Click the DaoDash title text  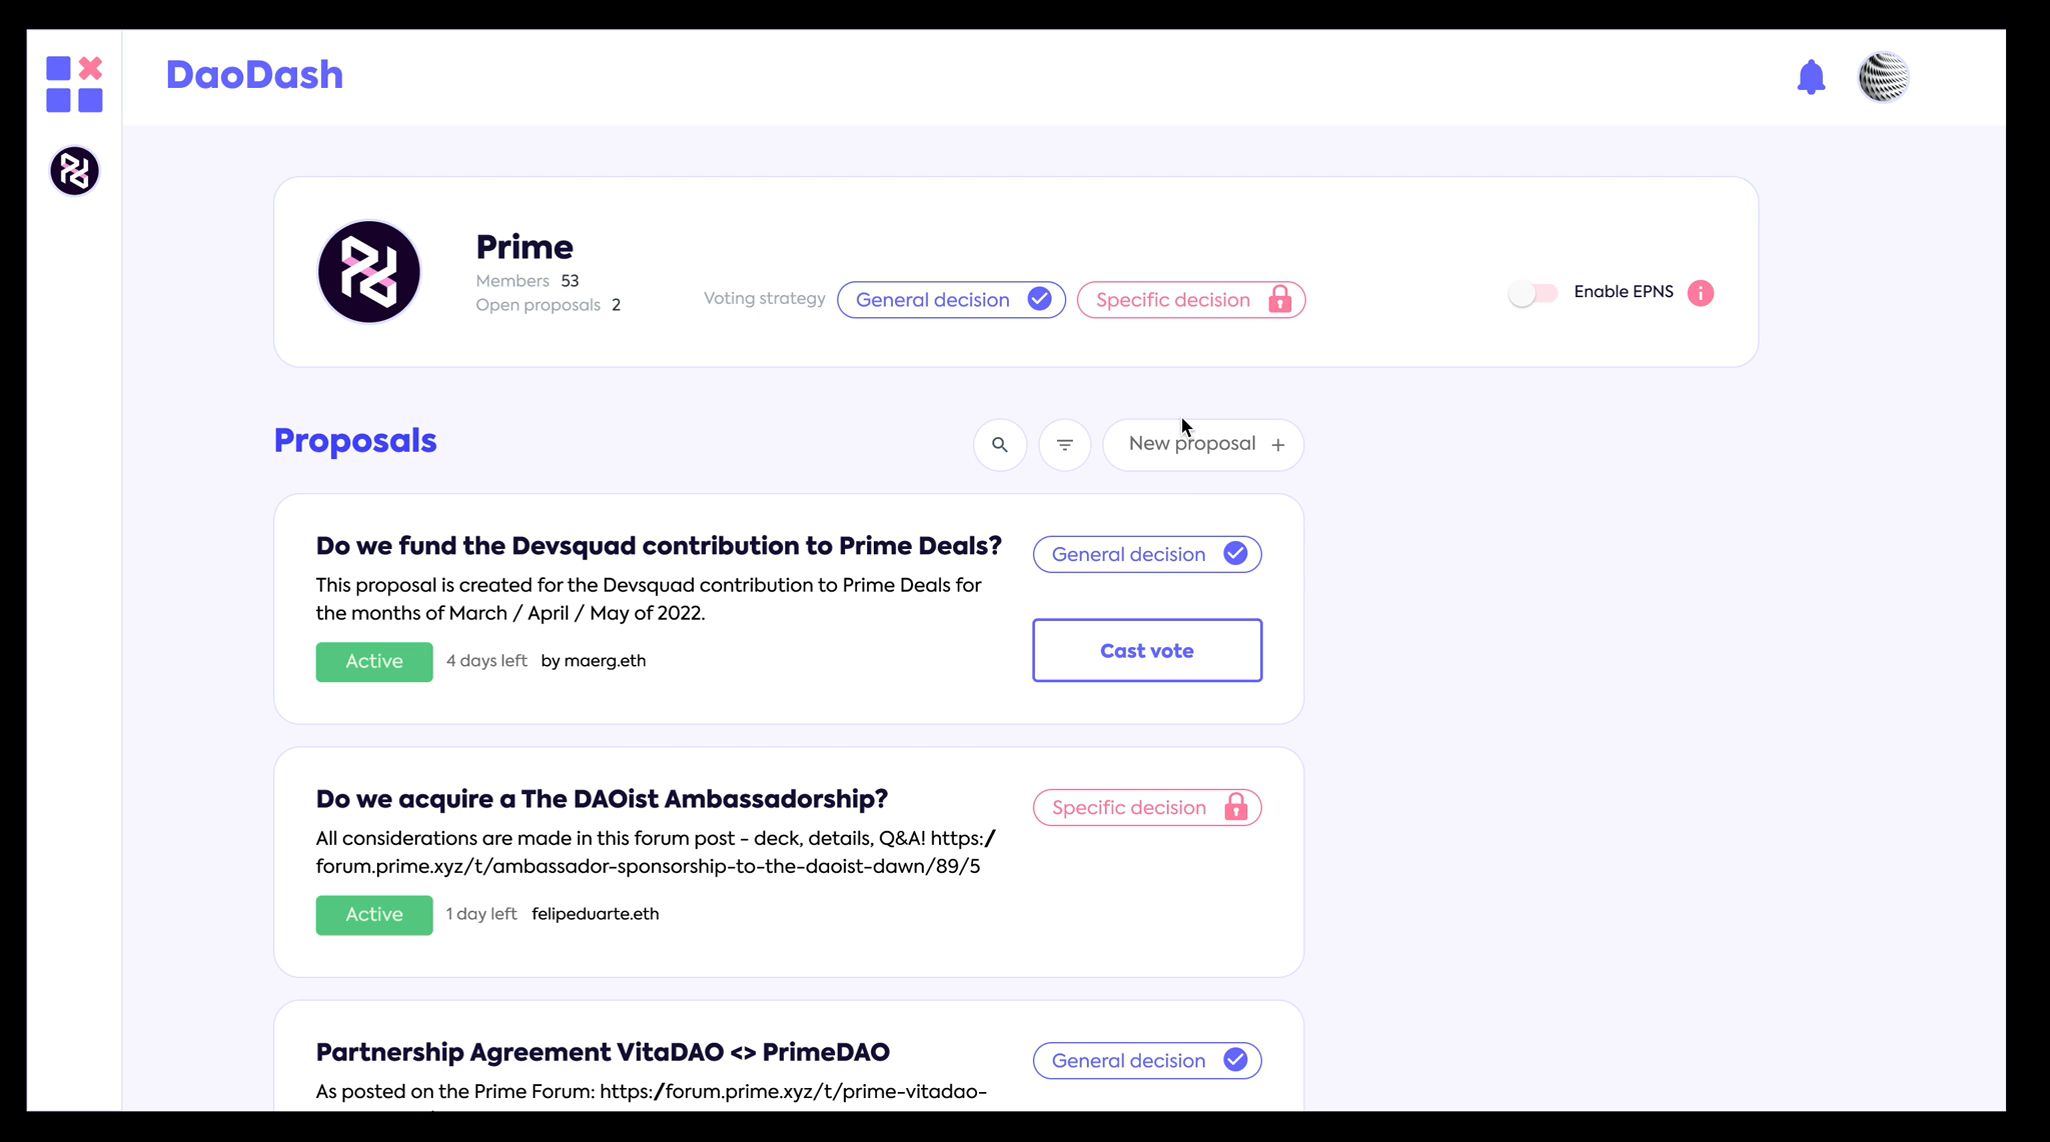pyautogui.click(x=254, y=75)
